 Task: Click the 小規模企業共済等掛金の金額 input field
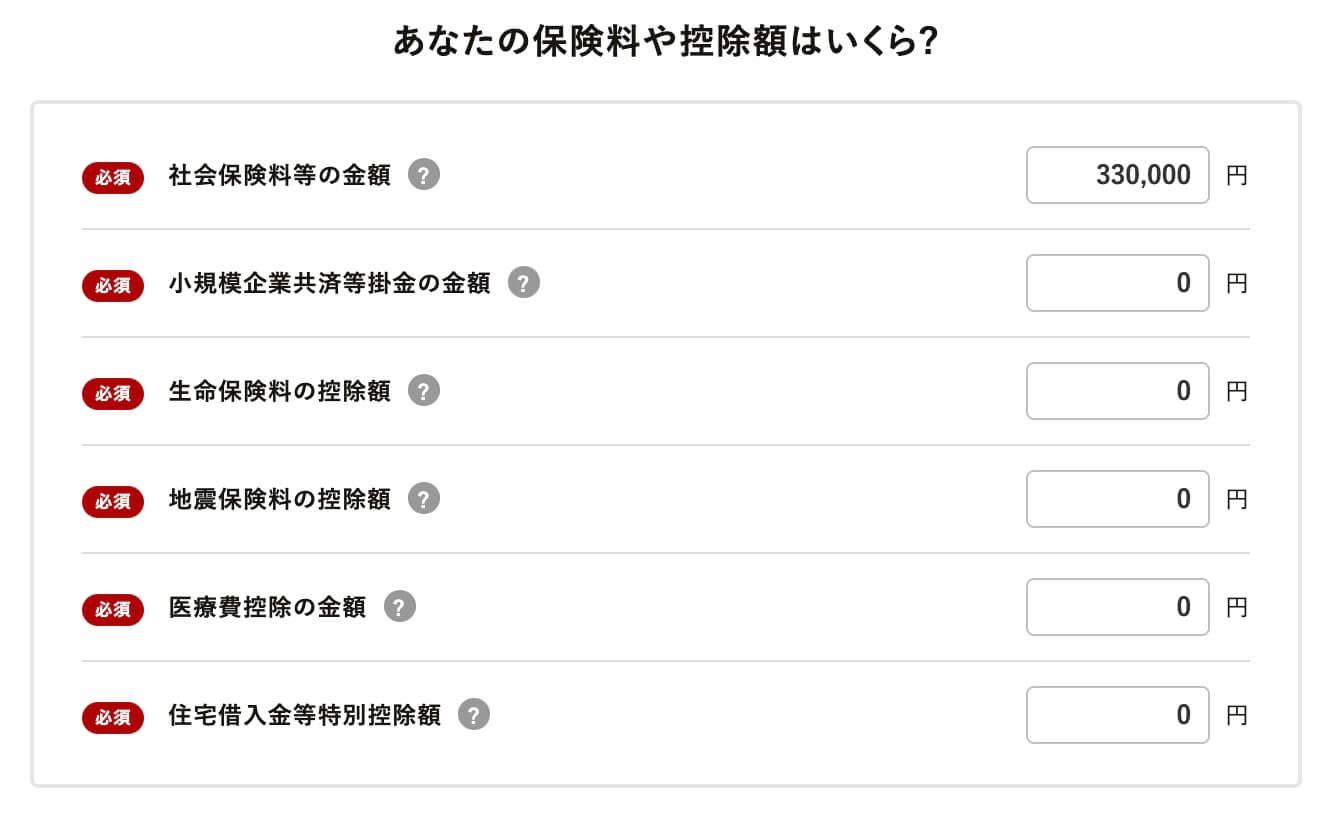click(1117, 283)
